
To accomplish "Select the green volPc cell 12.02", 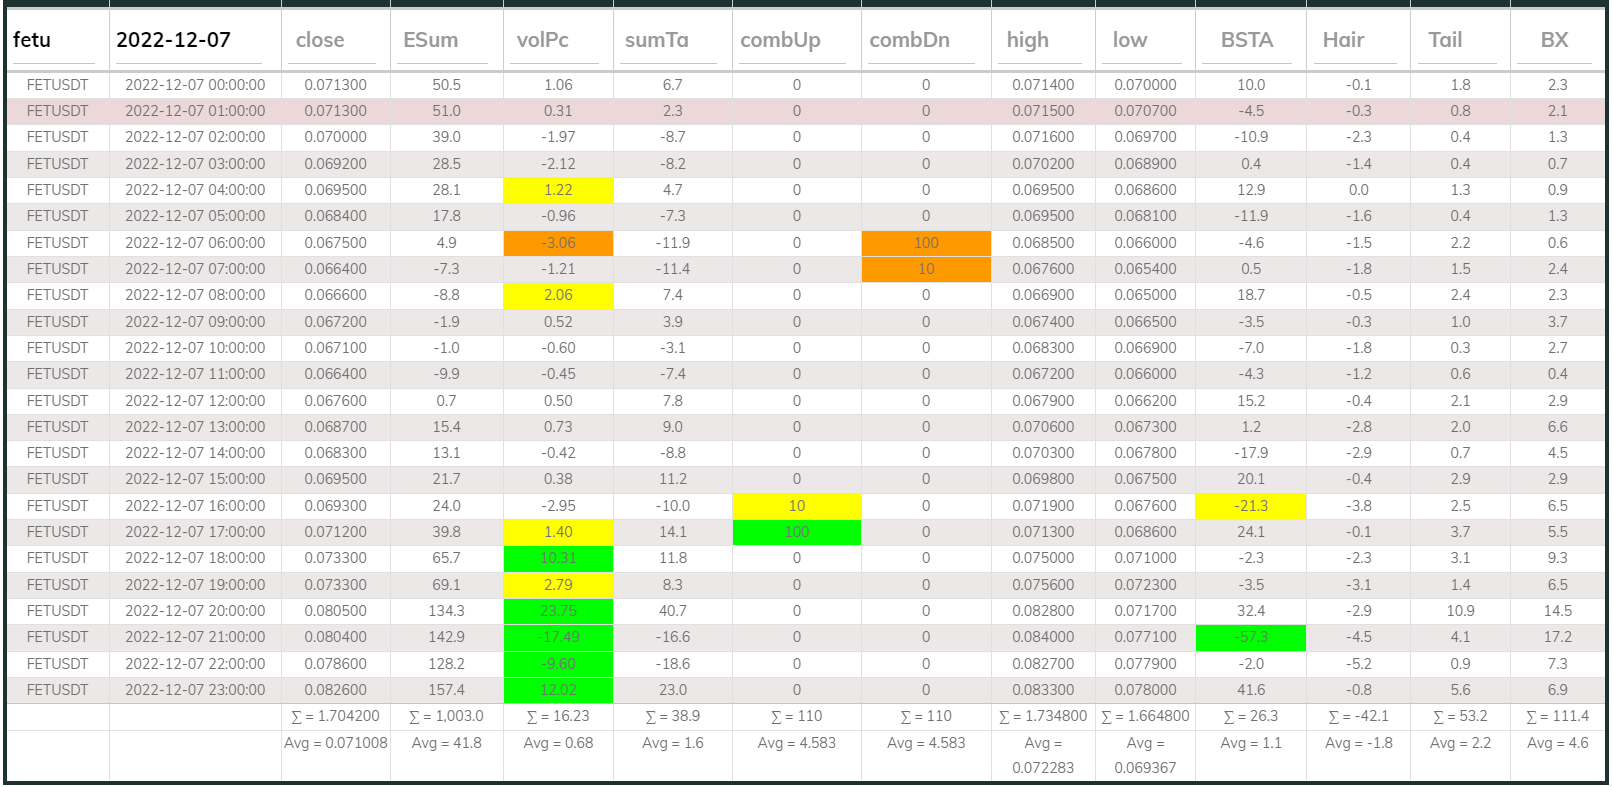I will point(558,690).
